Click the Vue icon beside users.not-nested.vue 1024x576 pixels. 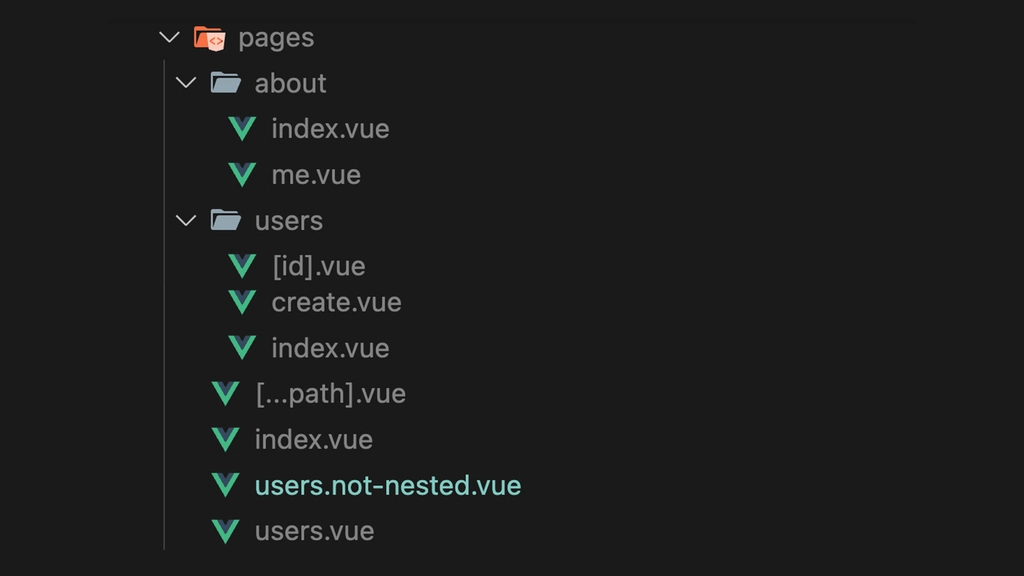pyautogui.click(x=224, y=484)
